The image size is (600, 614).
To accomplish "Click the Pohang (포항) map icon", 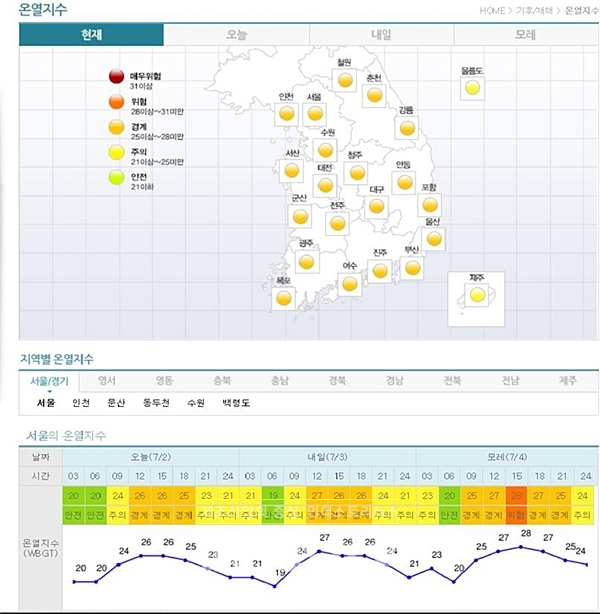I will coord(430,204).
